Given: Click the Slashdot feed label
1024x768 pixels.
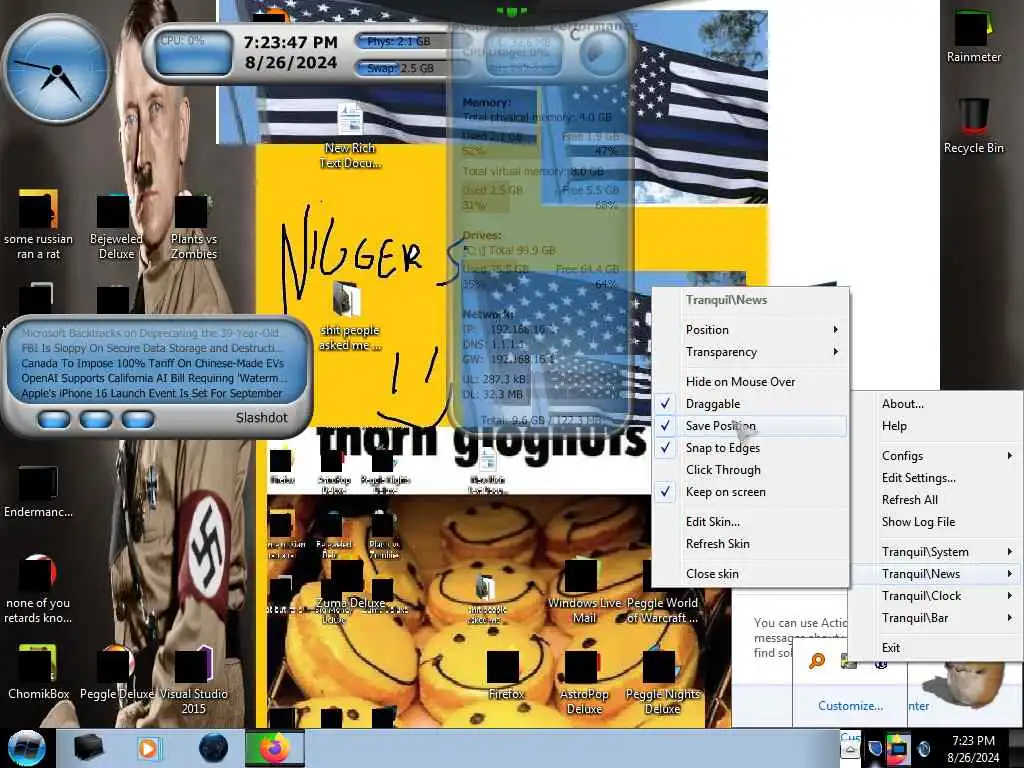Looking at the screenshot, I should point(261,418).
